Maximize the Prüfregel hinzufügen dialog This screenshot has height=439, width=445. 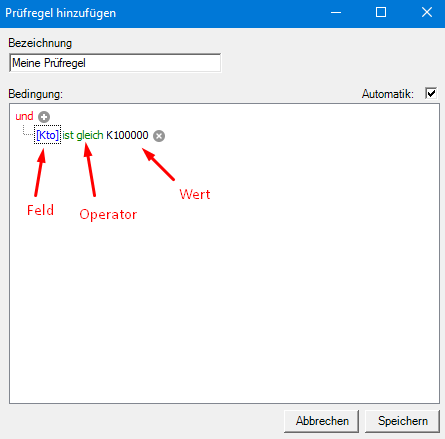coord(381,13)
